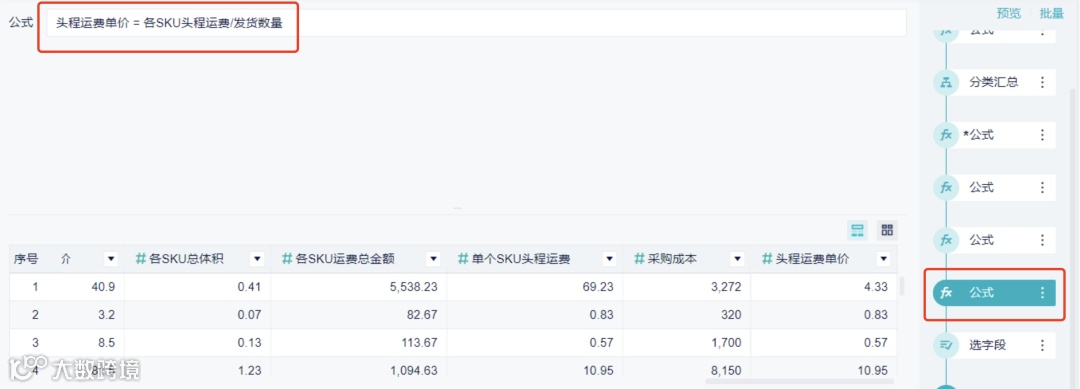
Task: Open the 单个SKU头程运费 column dropdown arrow
Action: coord(609,260)
